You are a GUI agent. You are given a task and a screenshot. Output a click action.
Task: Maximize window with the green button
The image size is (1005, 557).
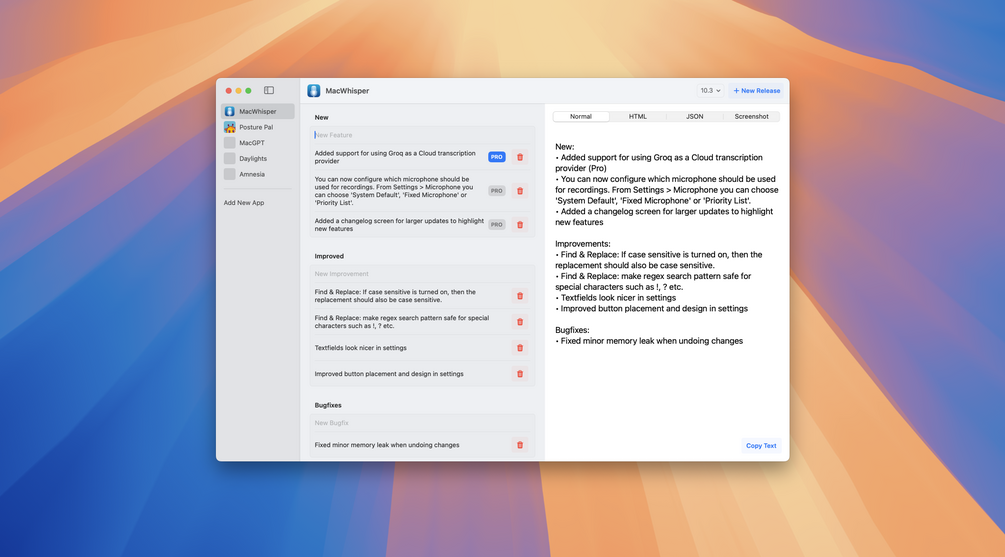(248, 91)
